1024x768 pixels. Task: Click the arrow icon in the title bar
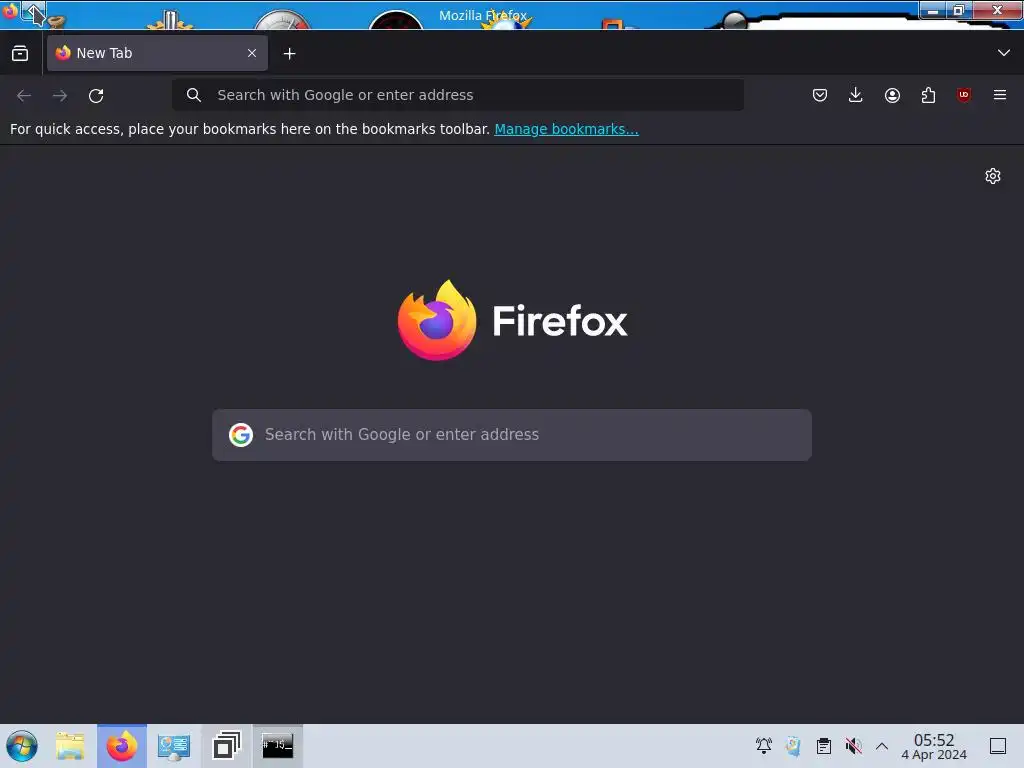[35, 12]
